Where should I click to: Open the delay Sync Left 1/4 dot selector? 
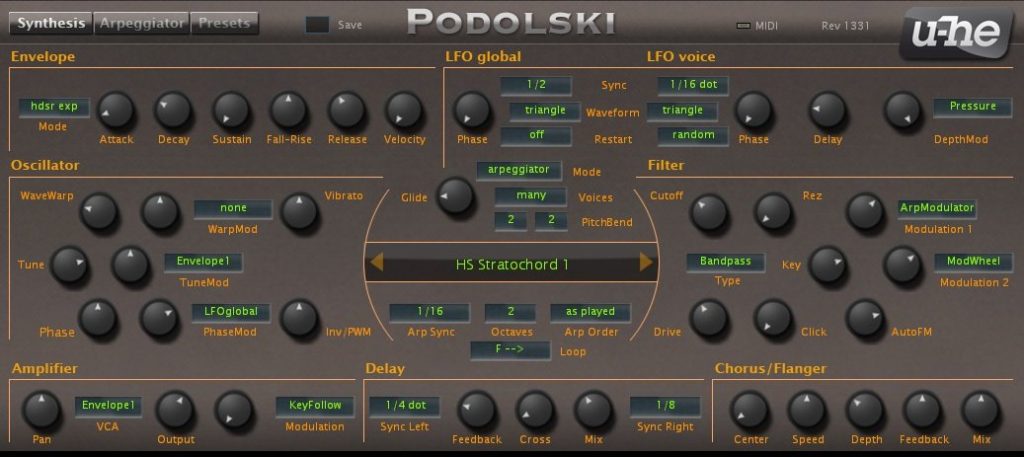(405, 406)
